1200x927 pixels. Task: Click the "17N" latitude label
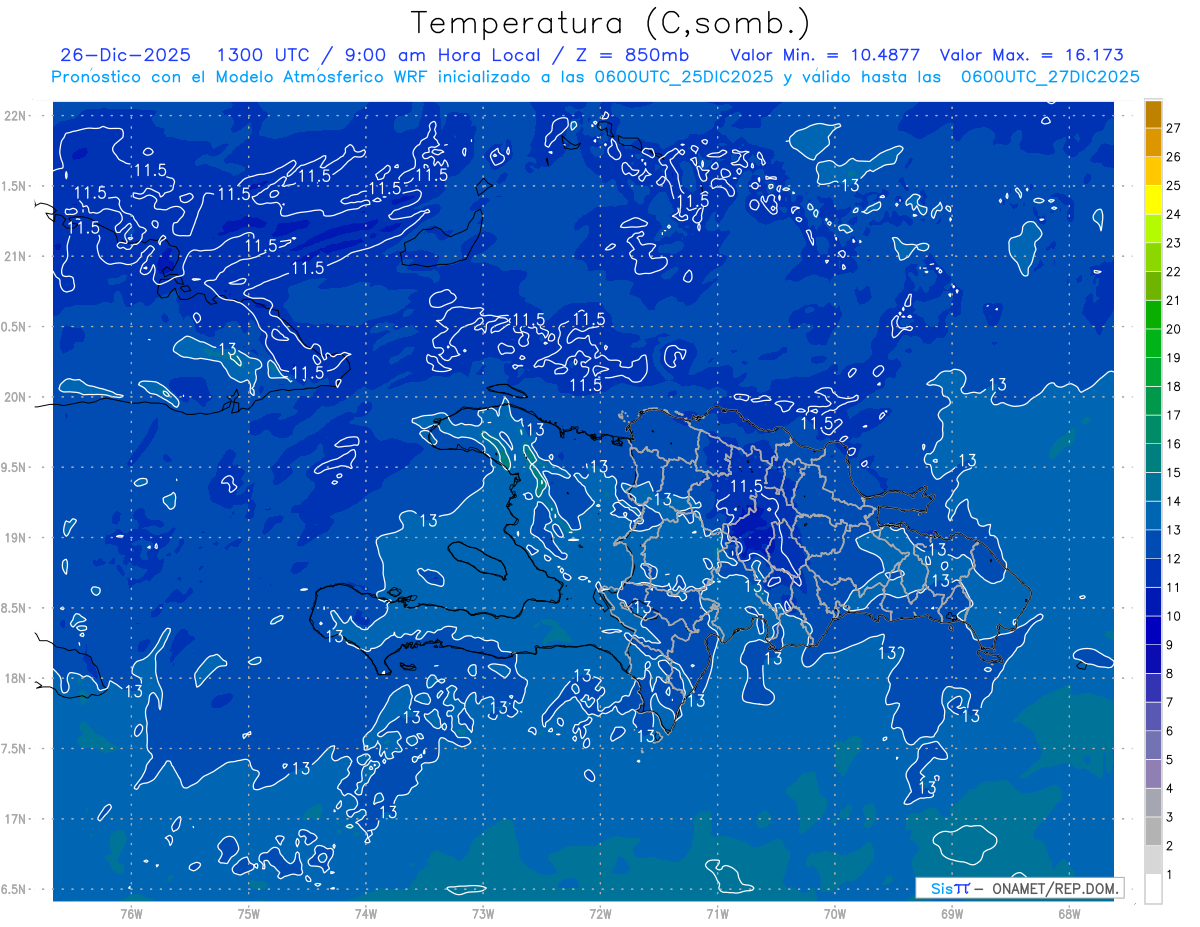pos(16,819)
